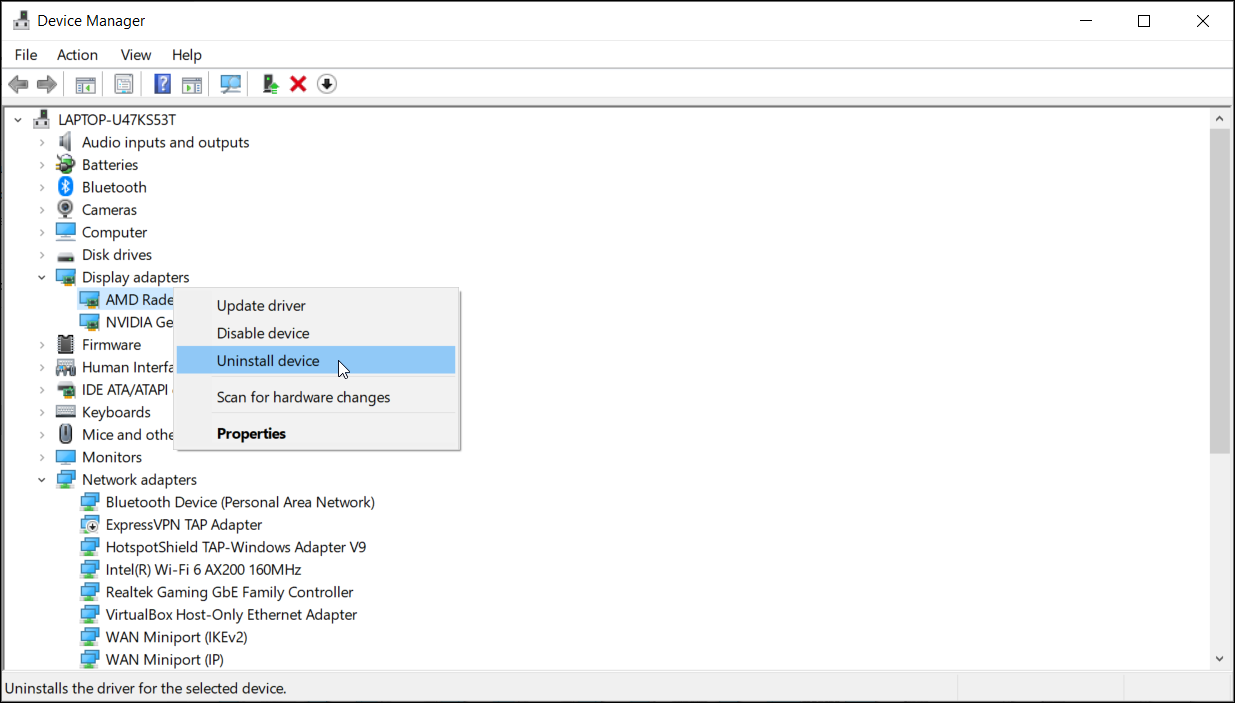Screen dimensions: 1235x703
Task: Open the Action menu
Action: tap(77, 54)
